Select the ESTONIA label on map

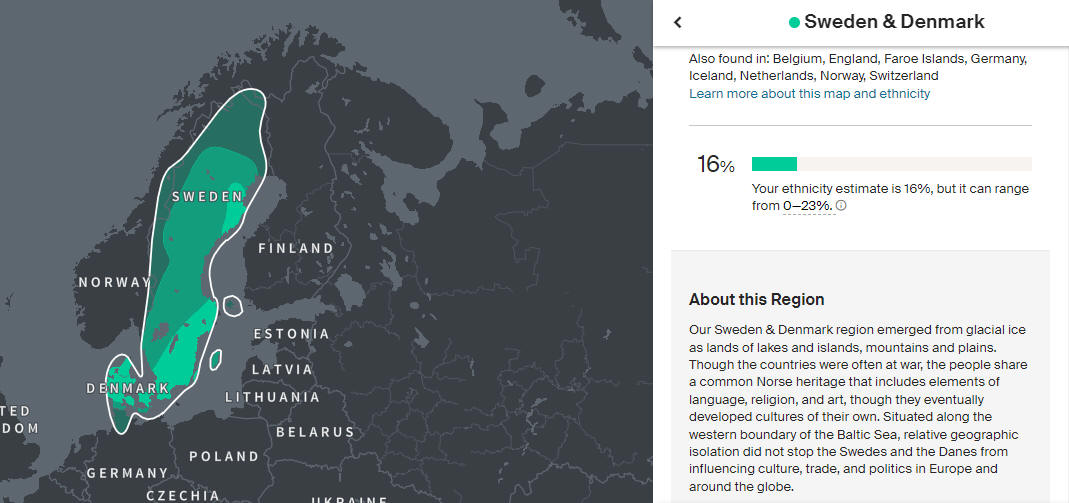291,334
